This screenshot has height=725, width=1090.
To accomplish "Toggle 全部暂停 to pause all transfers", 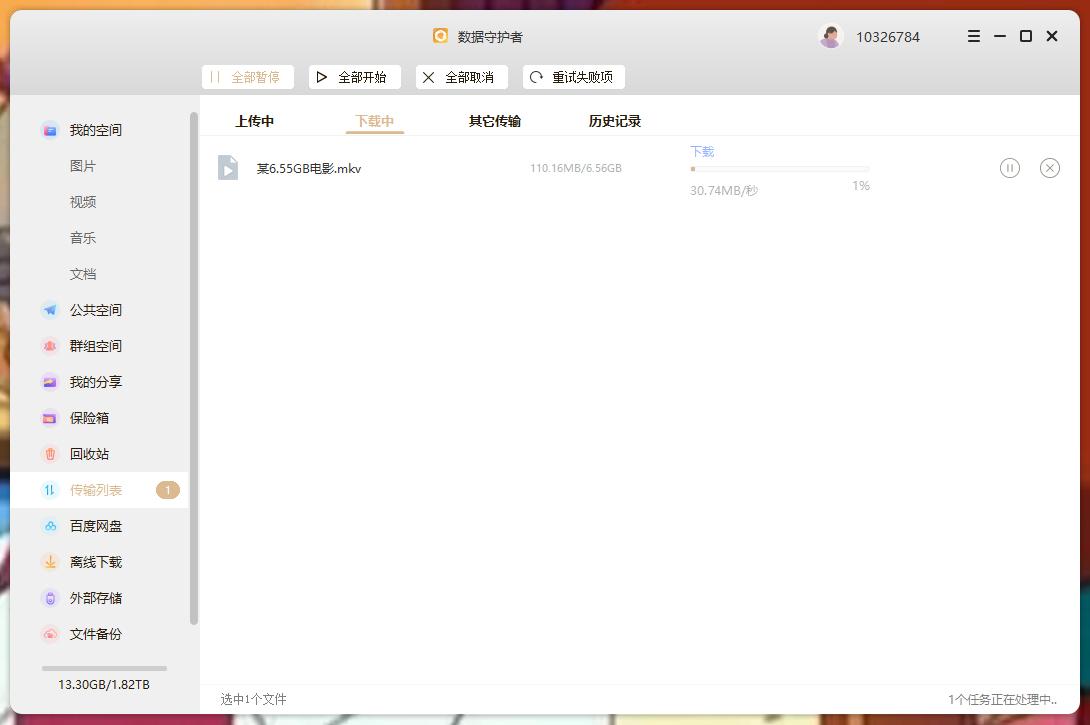I will point(247,77).
